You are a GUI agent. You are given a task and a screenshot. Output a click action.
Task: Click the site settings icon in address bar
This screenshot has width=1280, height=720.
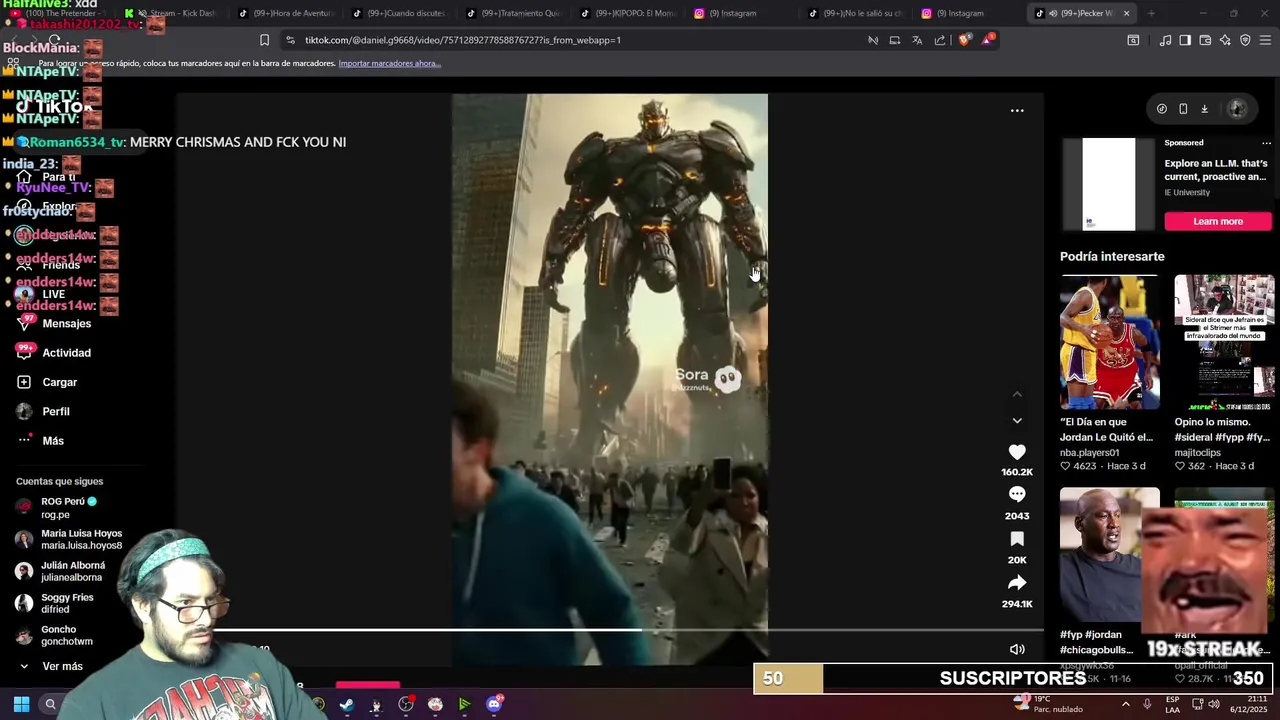click(x=290, y=40)
